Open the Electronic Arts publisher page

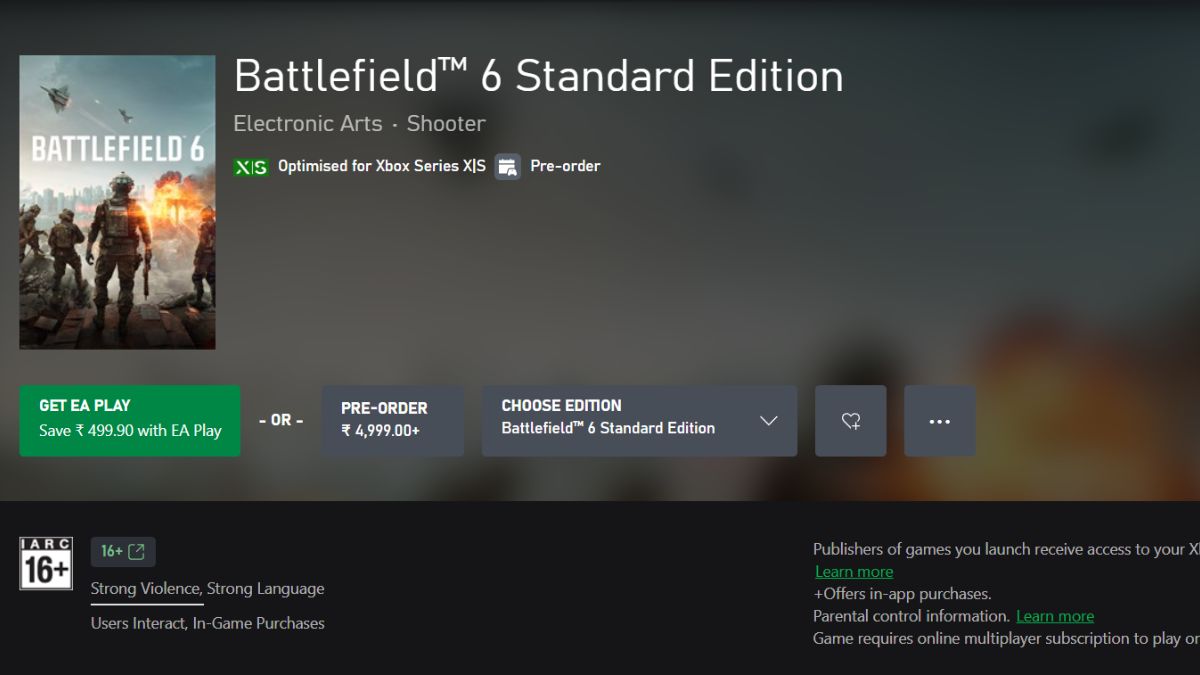pyautogui.click(x=307, y=124)
